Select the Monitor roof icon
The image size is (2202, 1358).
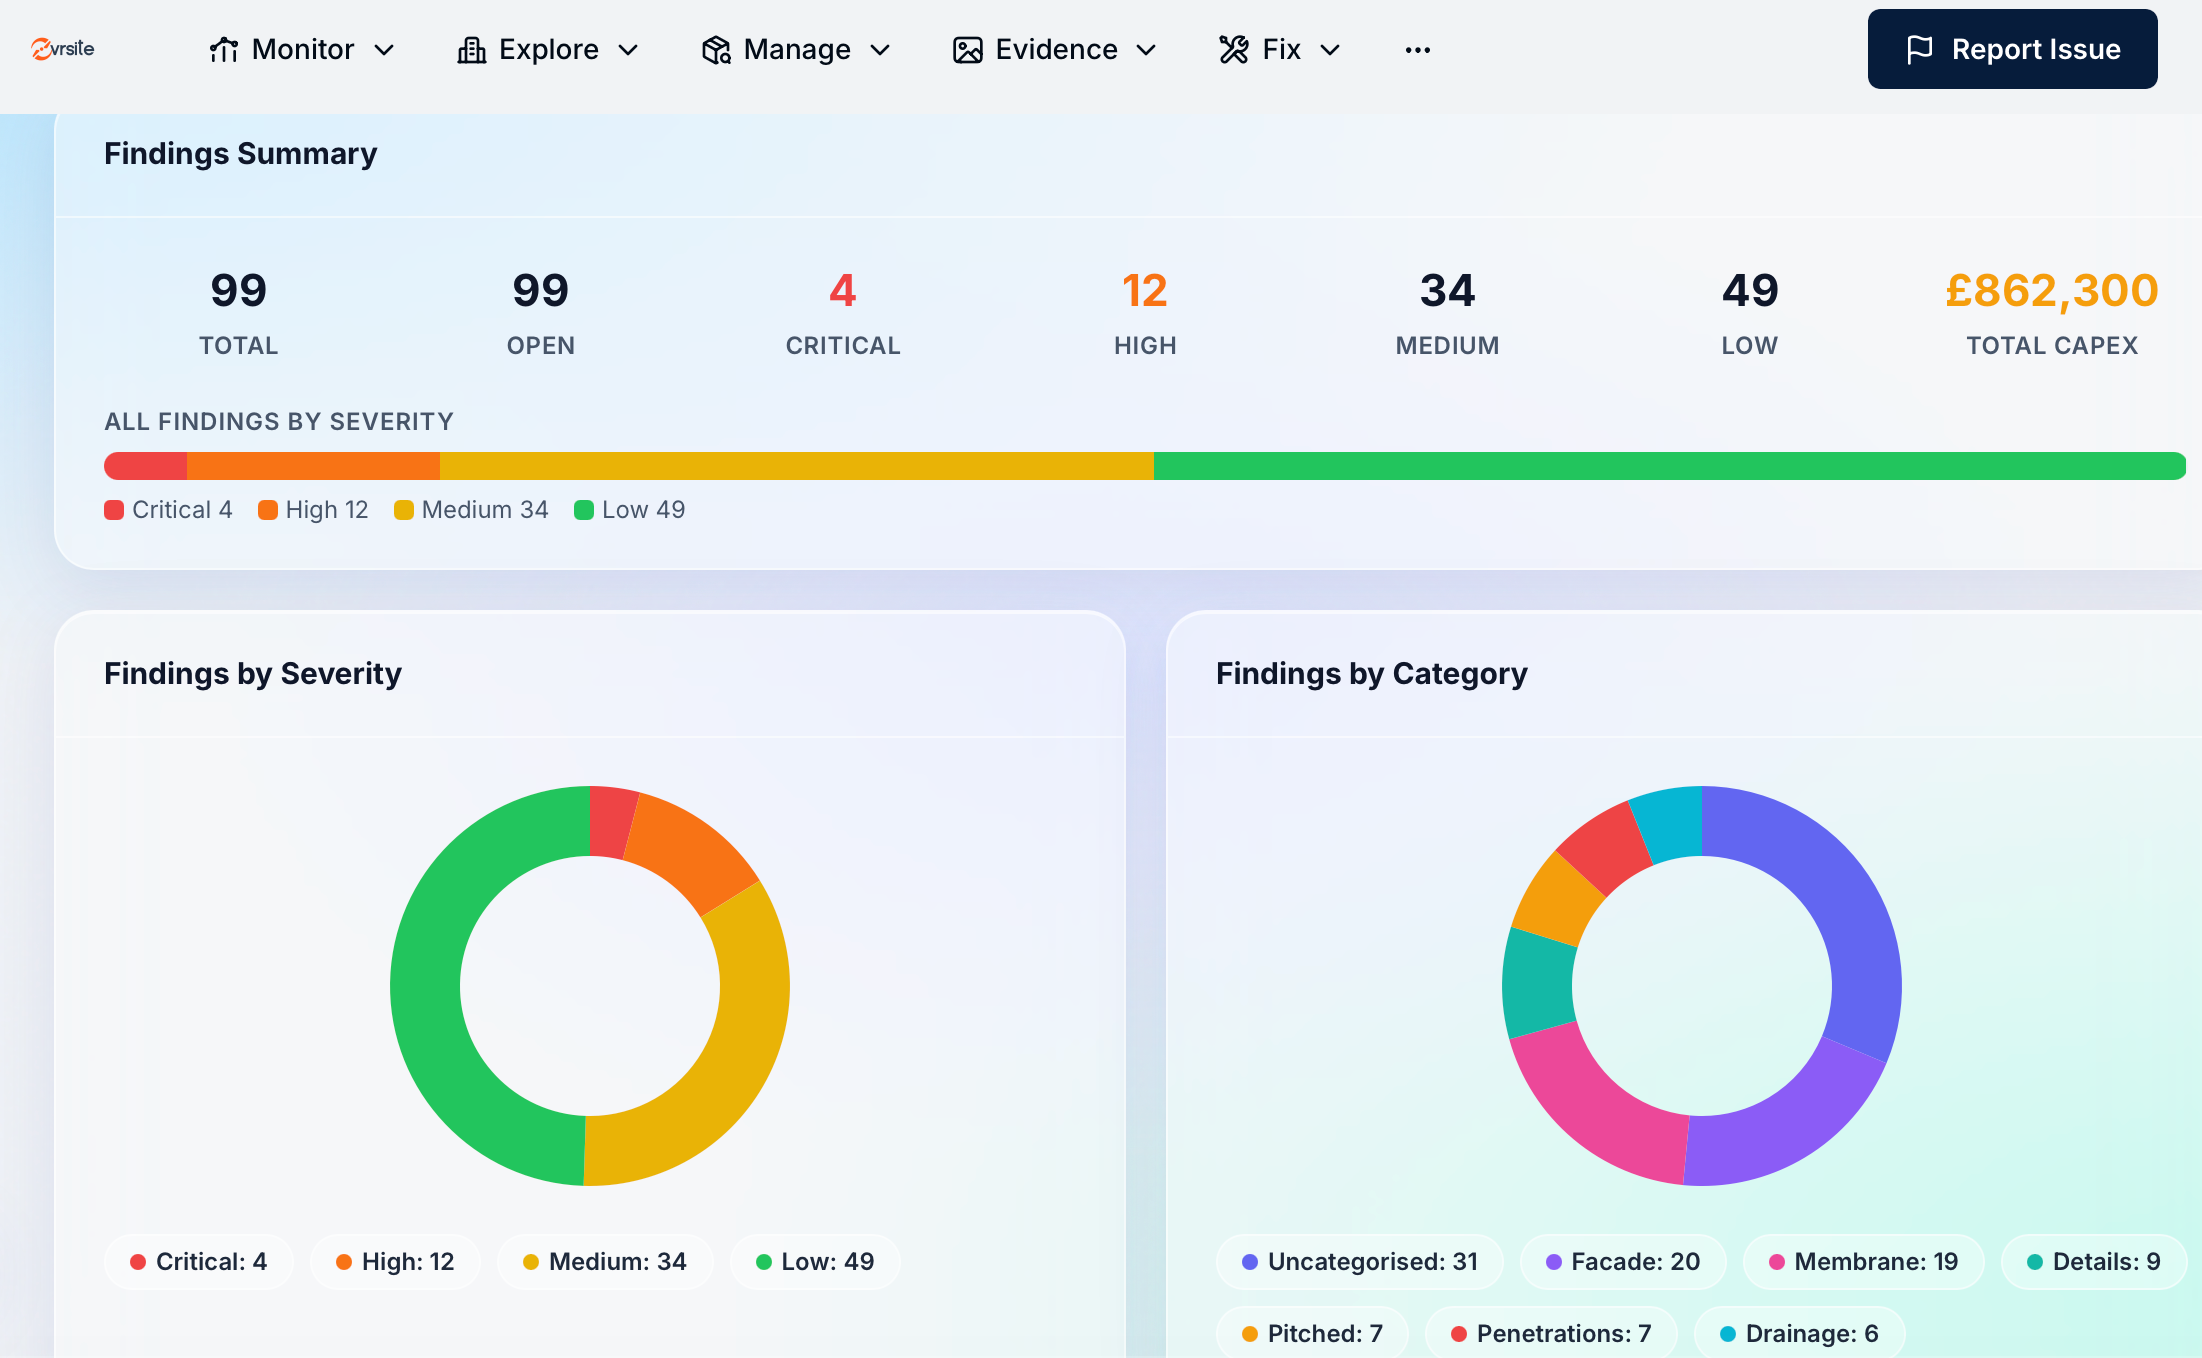[222, 49]
